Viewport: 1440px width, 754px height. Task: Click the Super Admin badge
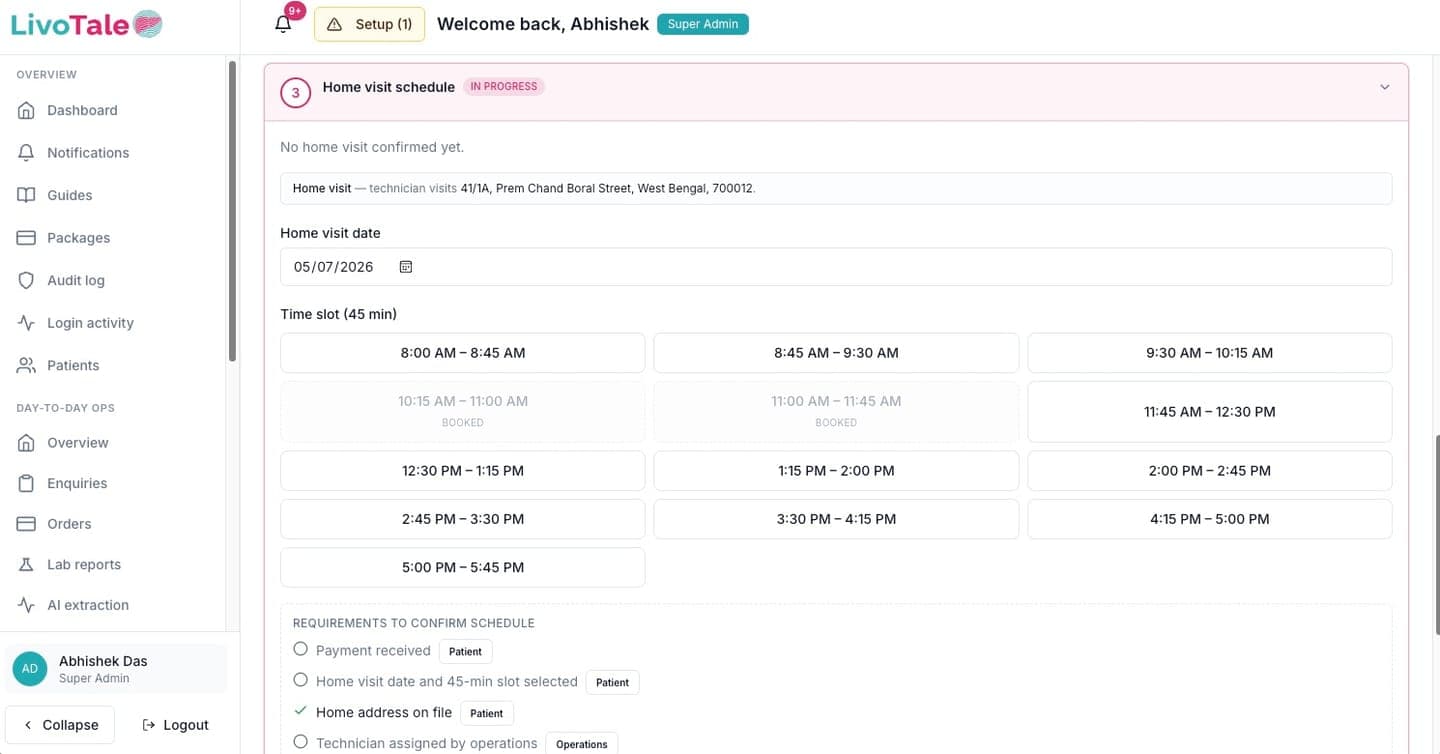click(x=703, y=24)
